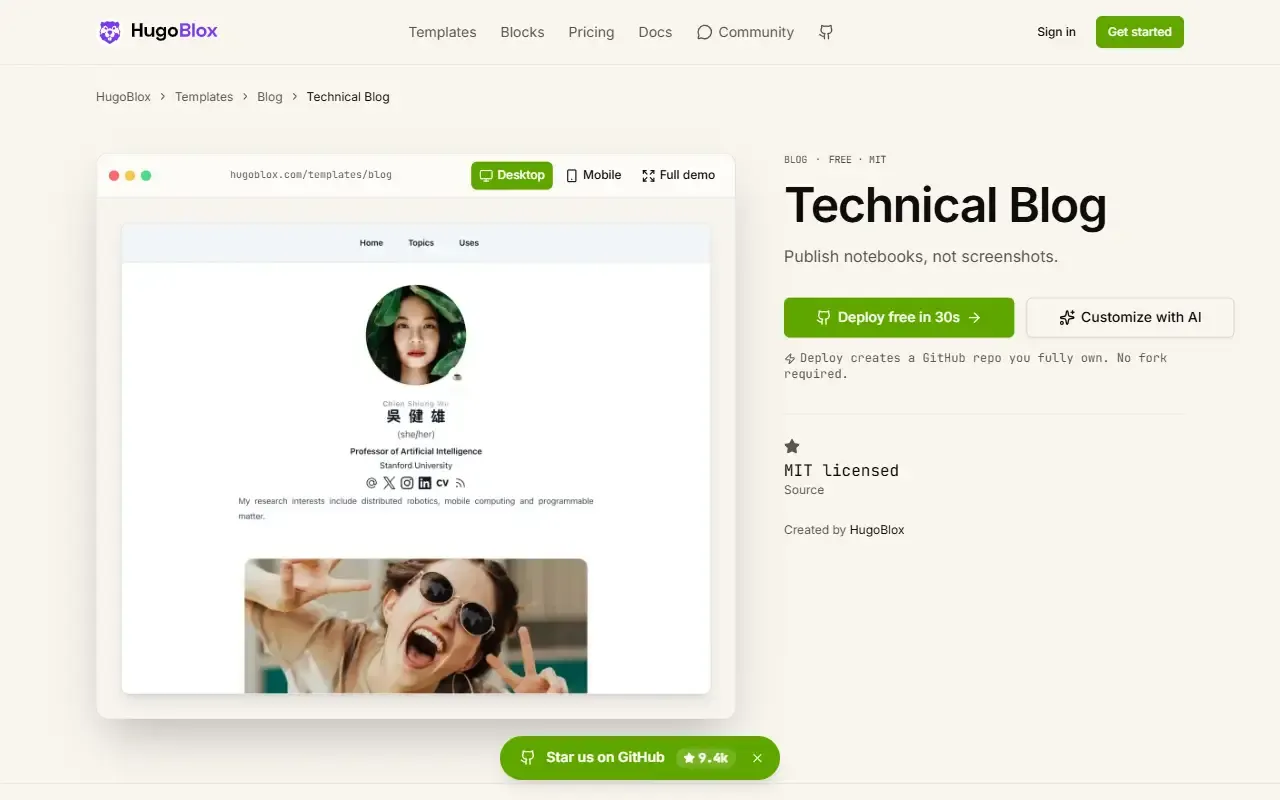The width and height of the screenshot is (1280, 800).
Task: Open the GitHub icon in the navigation bar
Action: point(826,32)
